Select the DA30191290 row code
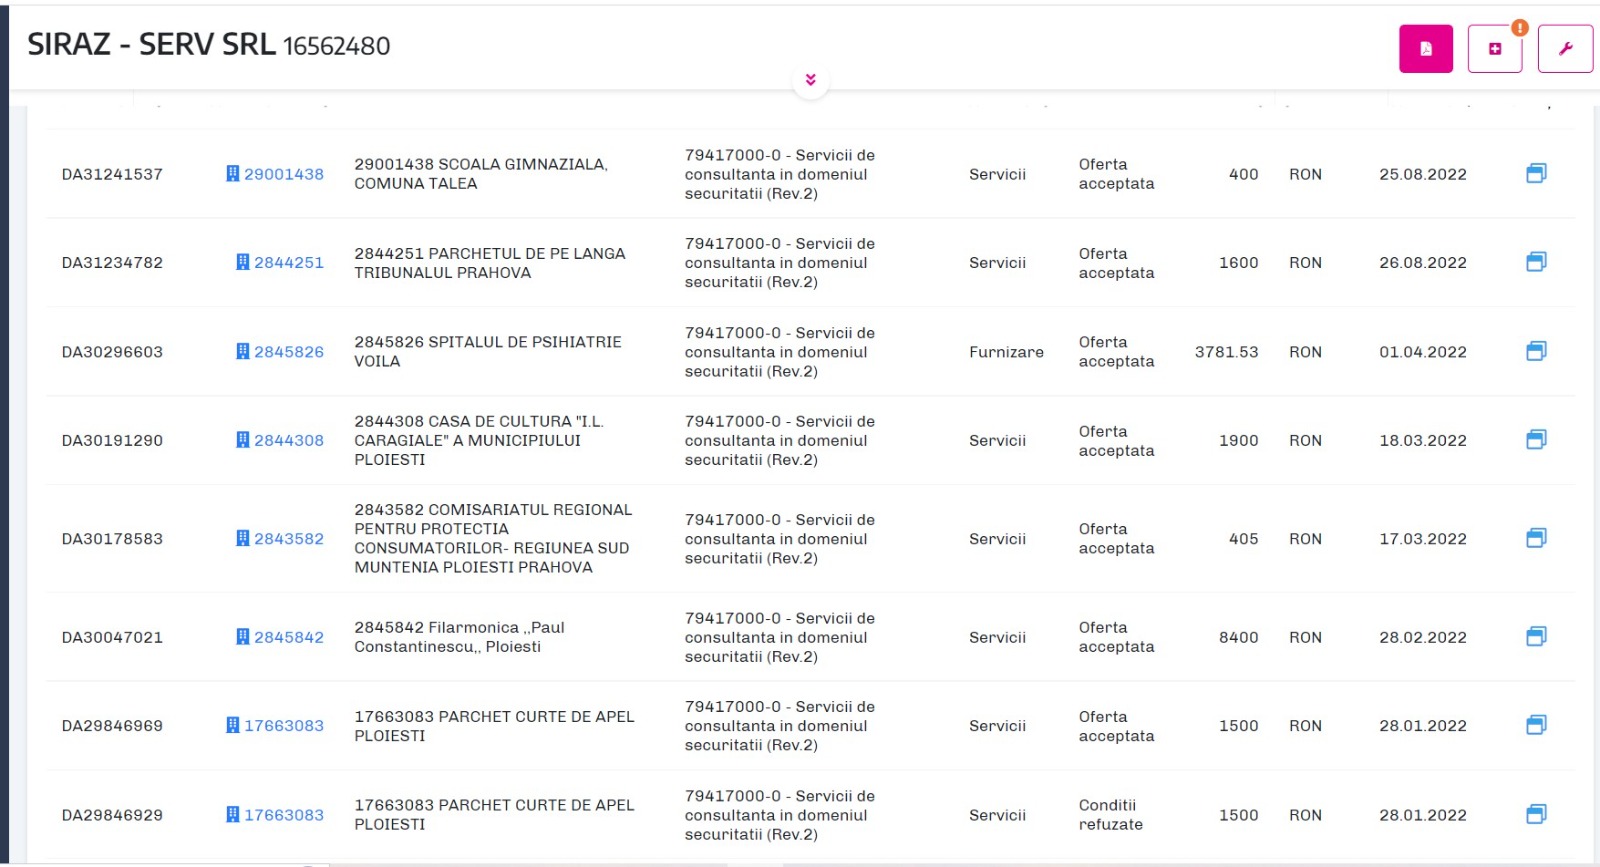This screenshot has height=867, width=1600. [x=112, y=440]
